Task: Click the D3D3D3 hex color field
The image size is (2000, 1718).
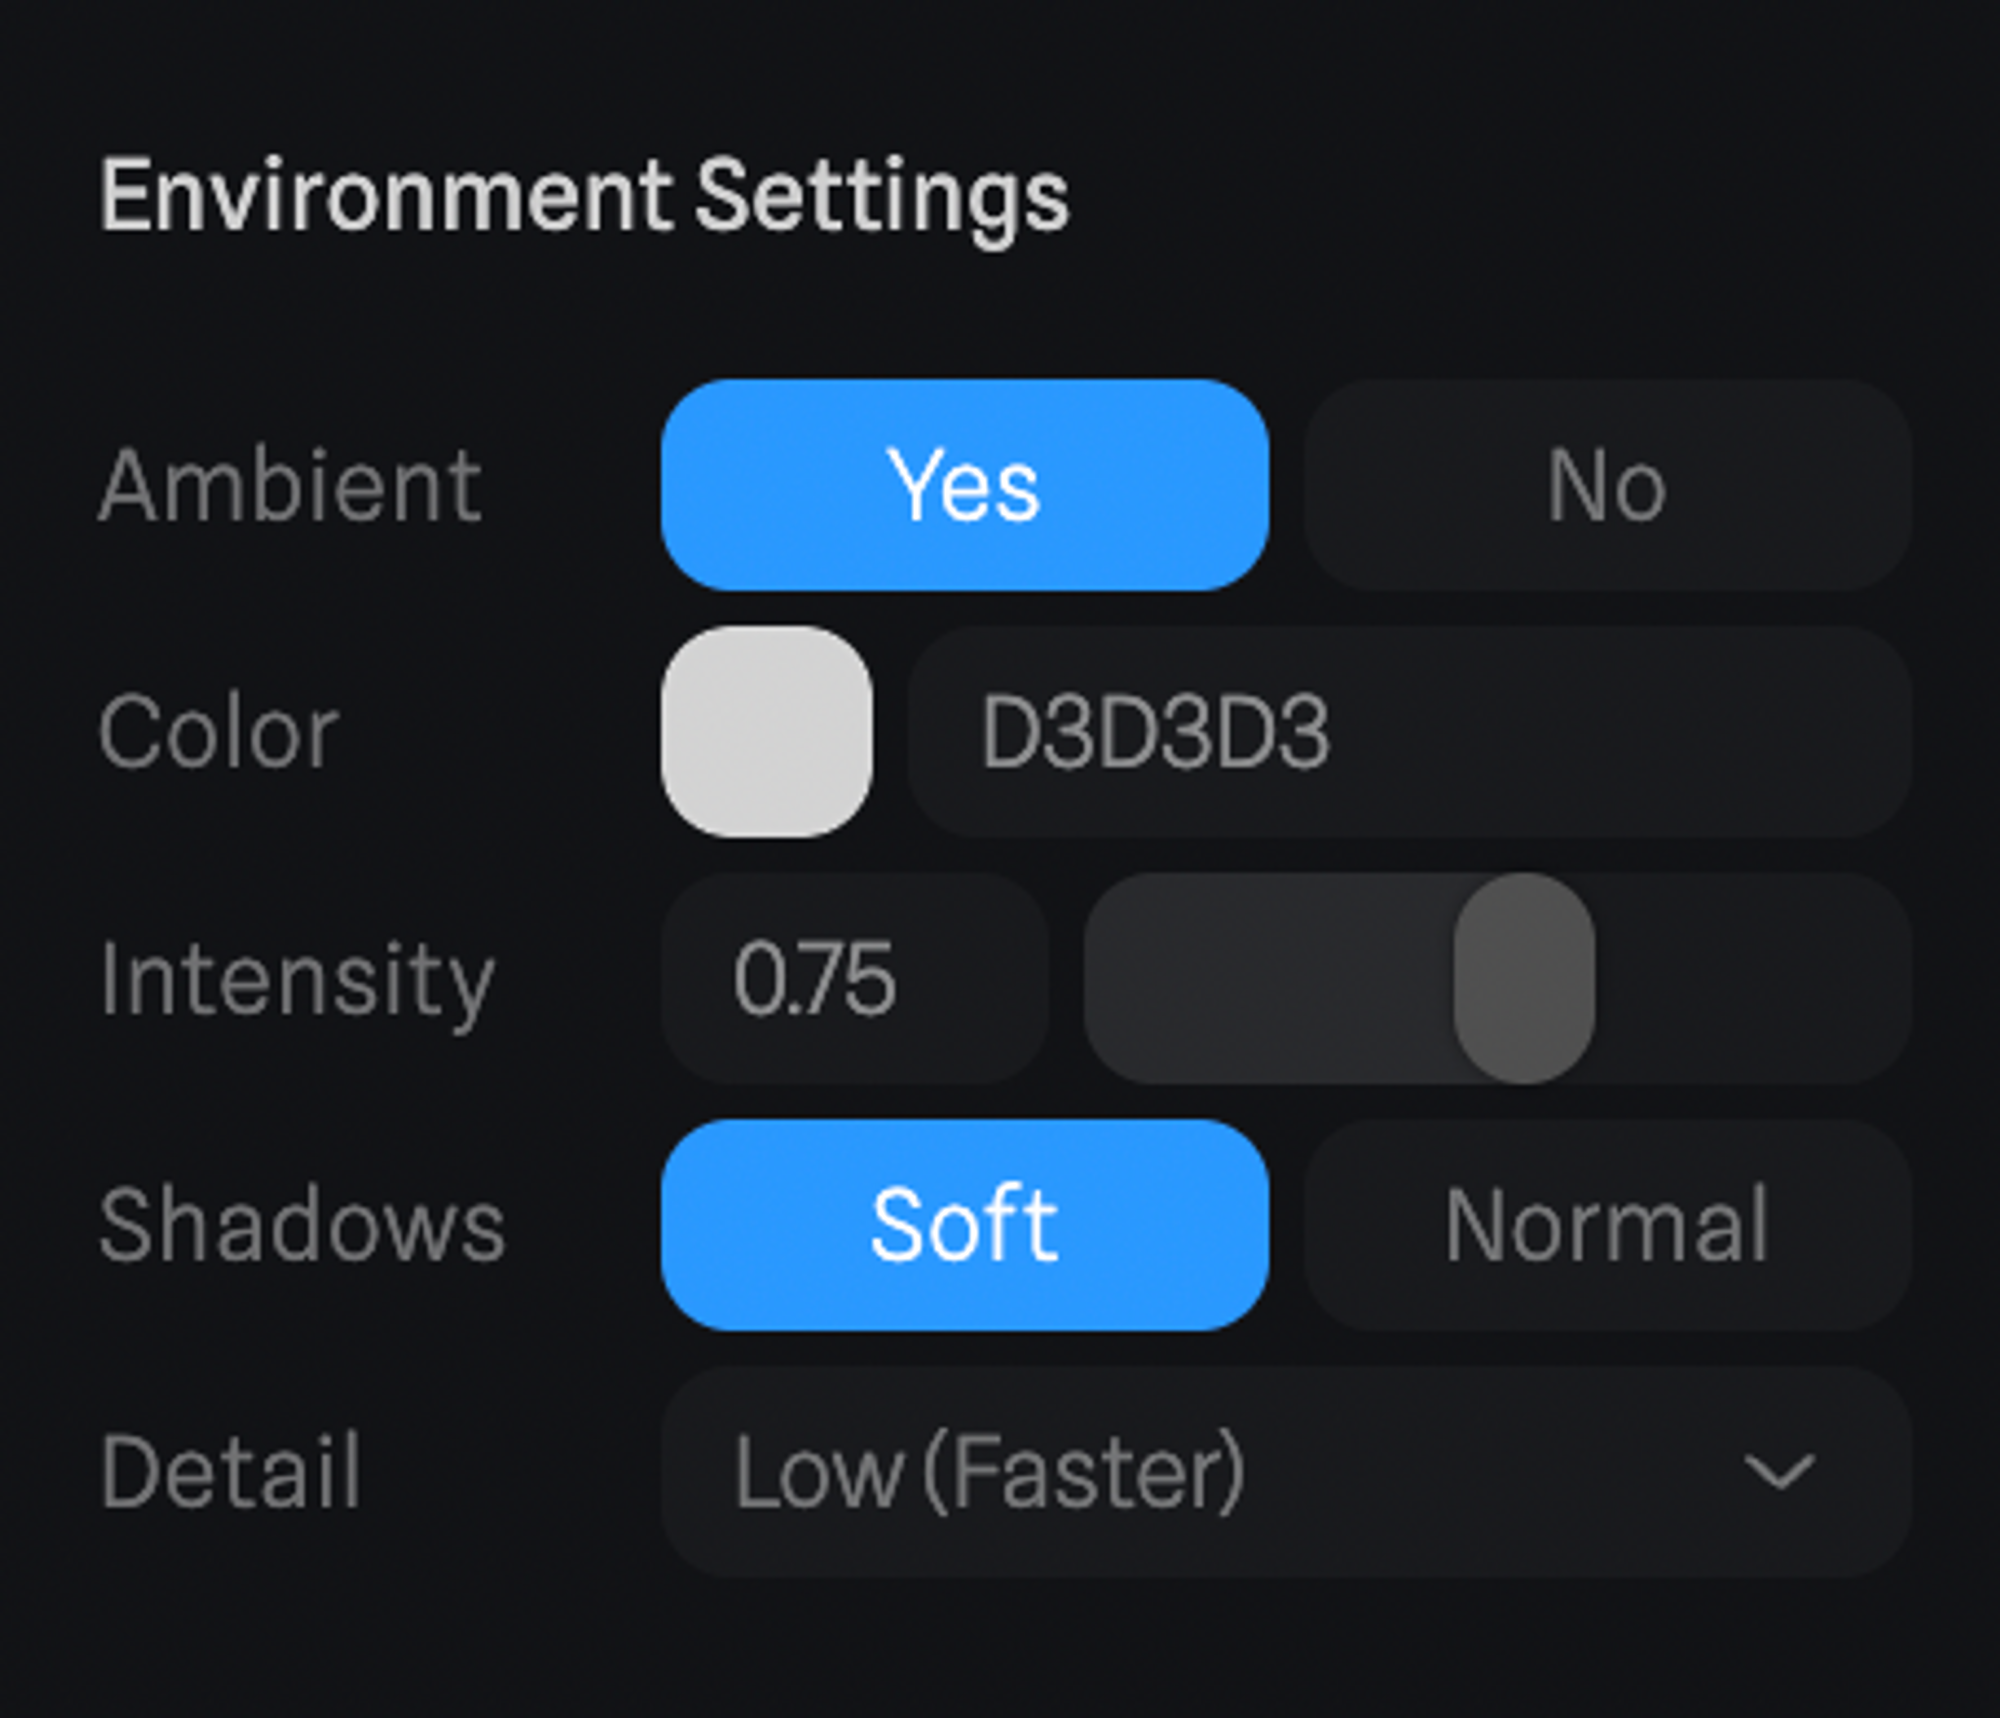Action: (1408, 732)
